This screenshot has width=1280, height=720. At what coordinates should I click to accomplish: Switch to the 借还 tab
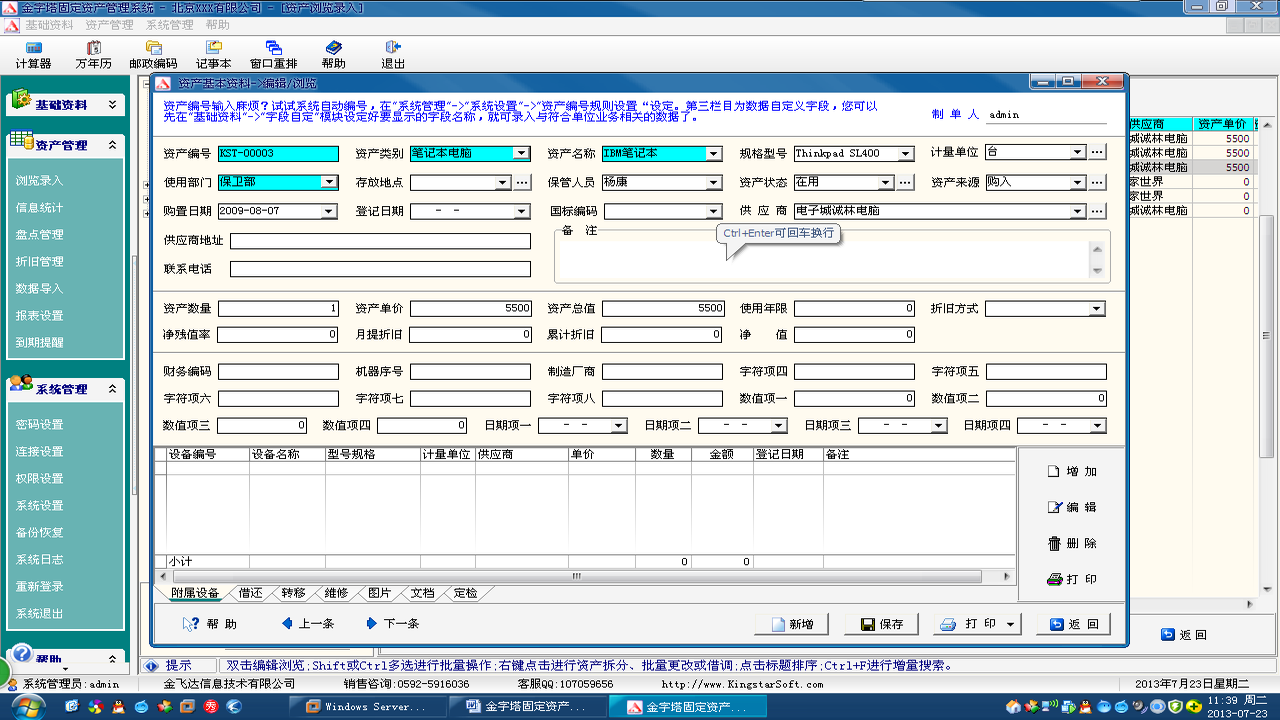249,593
